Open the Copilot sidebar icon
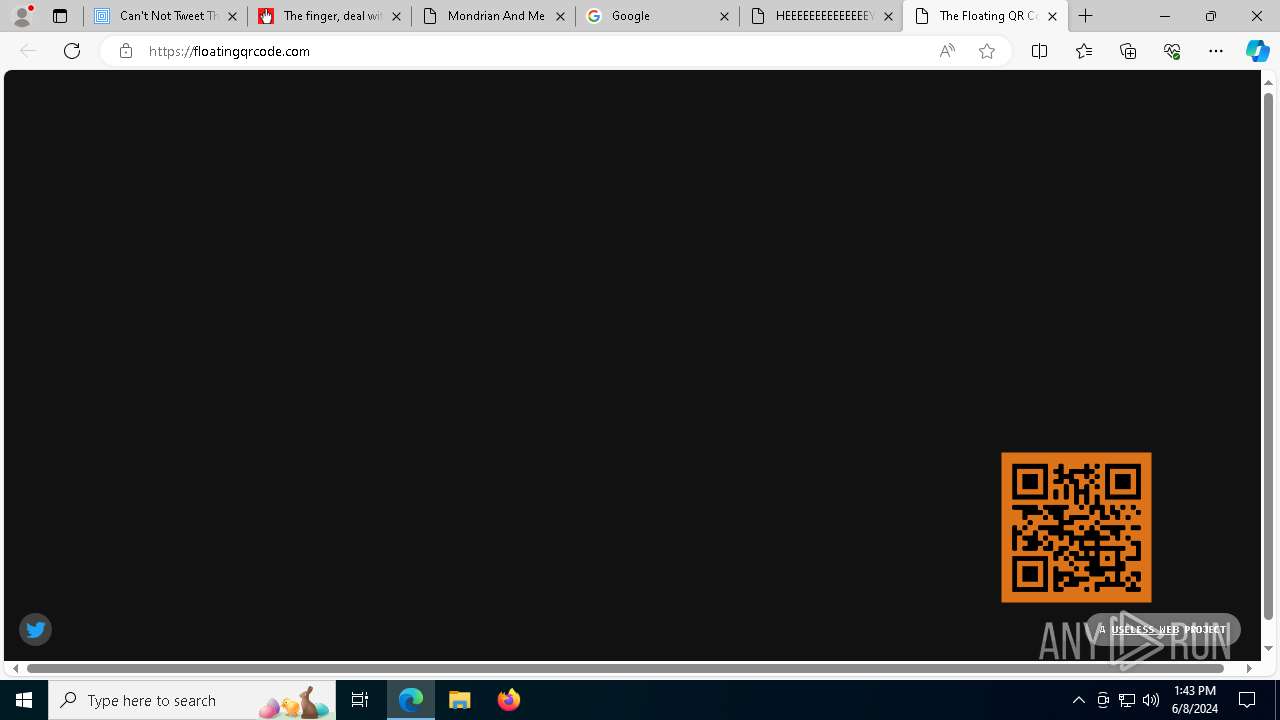Screen dimensions: 1280x720 (1257, 51)
